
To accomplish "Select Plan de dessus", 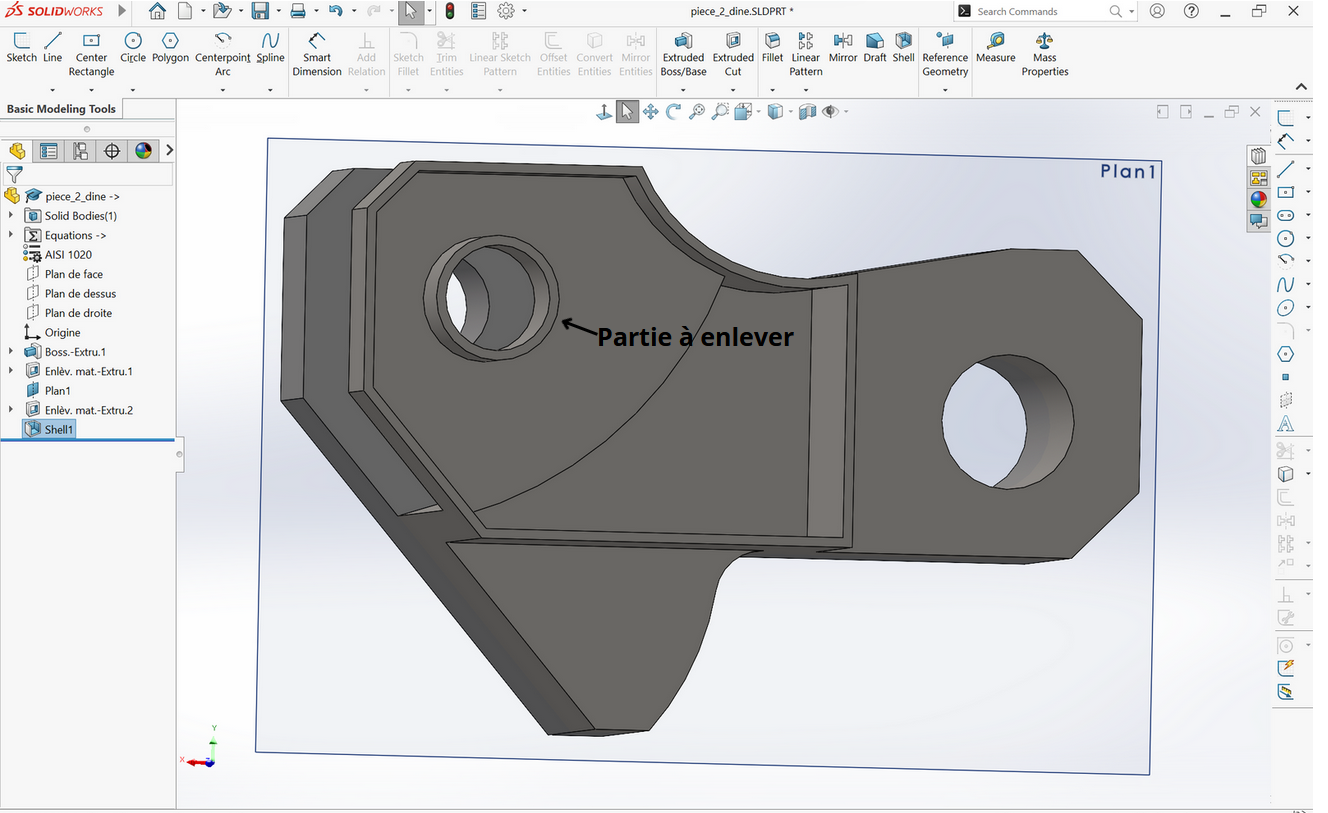I will [80, 293].
